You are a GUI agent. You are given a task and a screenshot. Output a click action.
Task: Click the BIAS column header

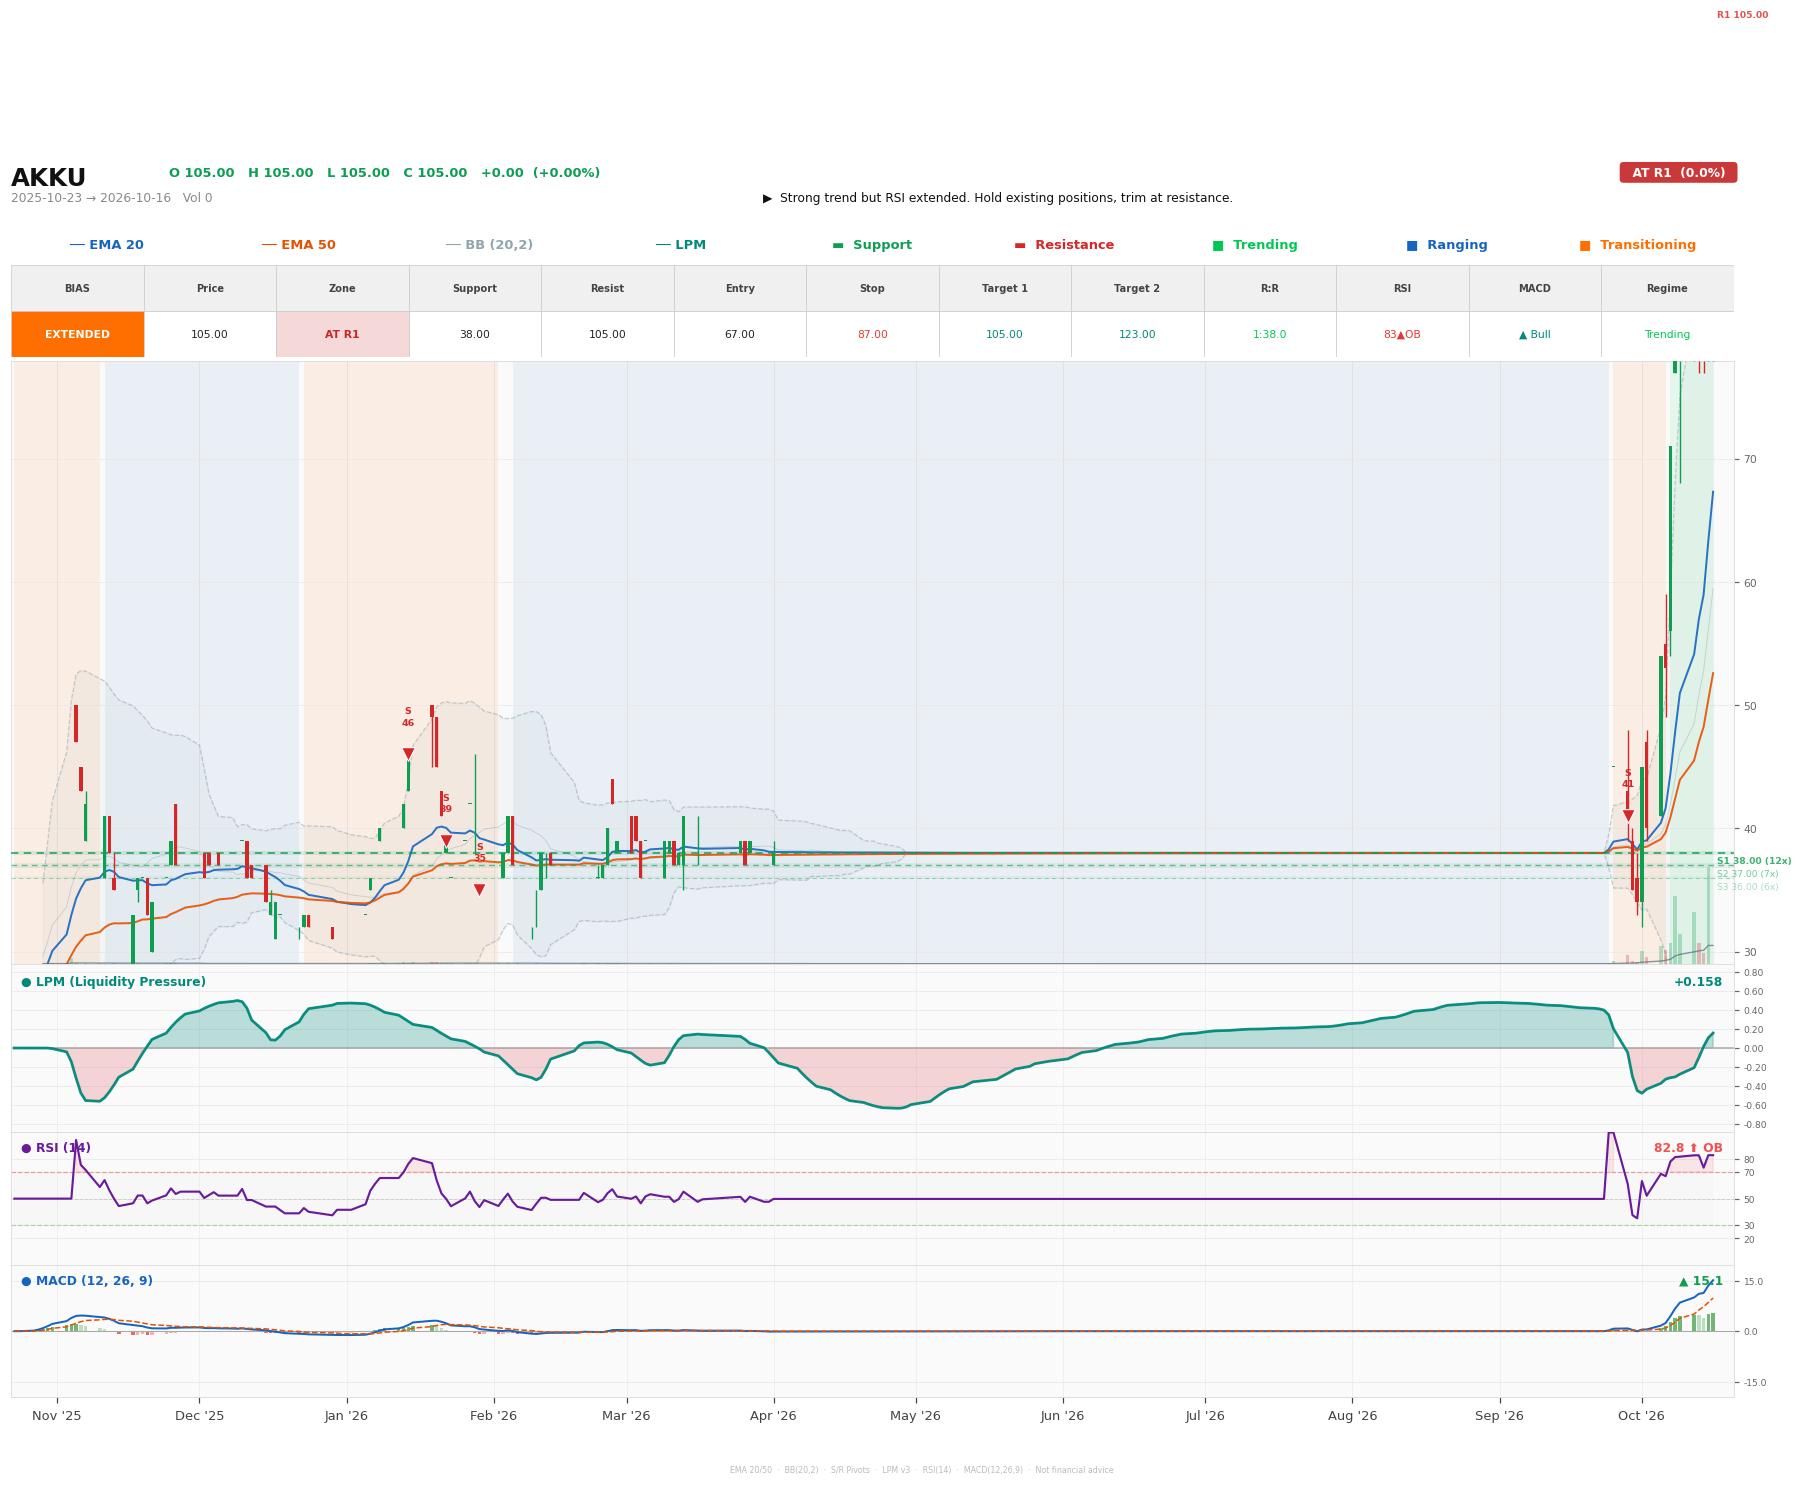point(77,288)
